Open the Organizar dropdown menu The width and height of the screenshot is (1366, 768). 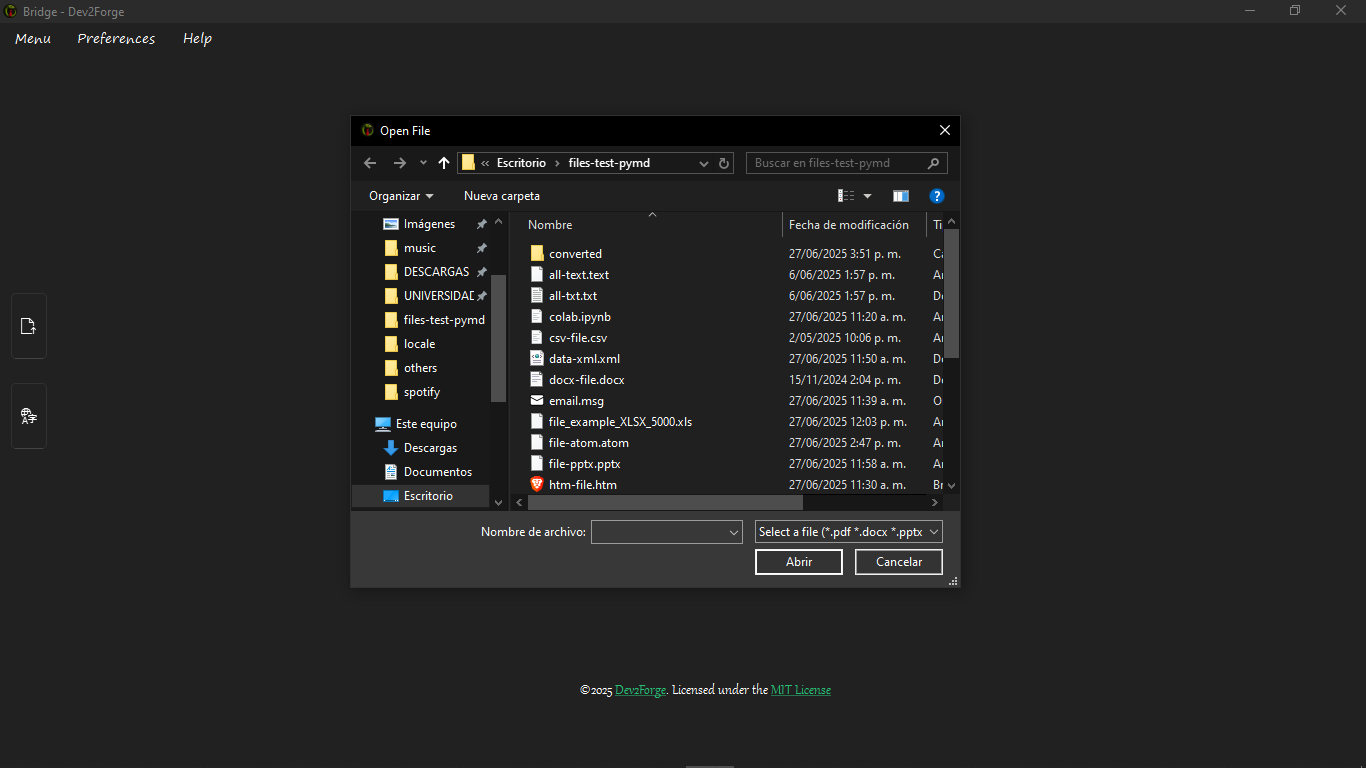coord(401,196)
